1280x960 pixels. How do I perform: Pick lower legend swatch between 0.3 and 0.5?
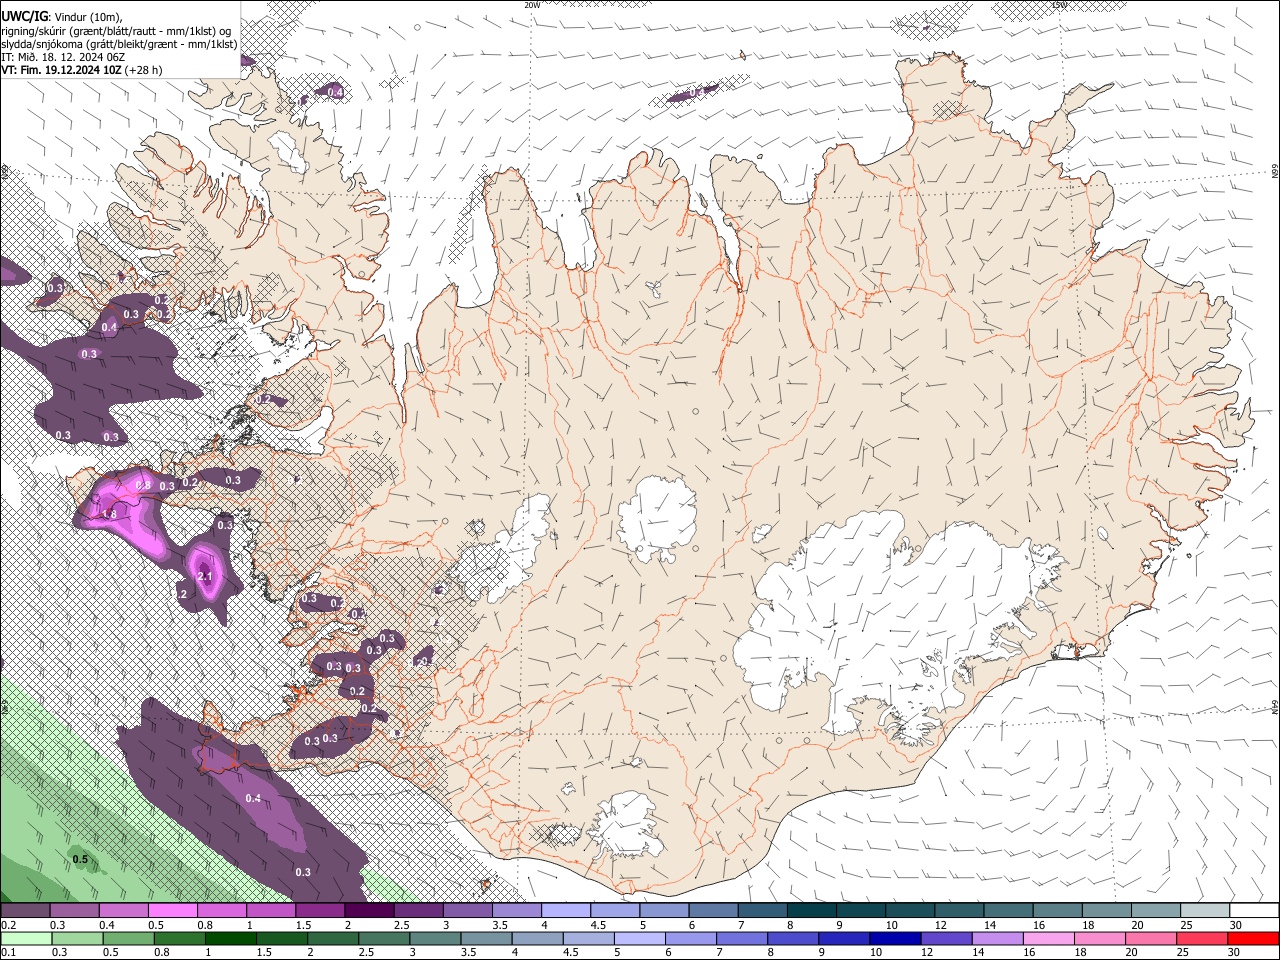[x=77, y=939]
